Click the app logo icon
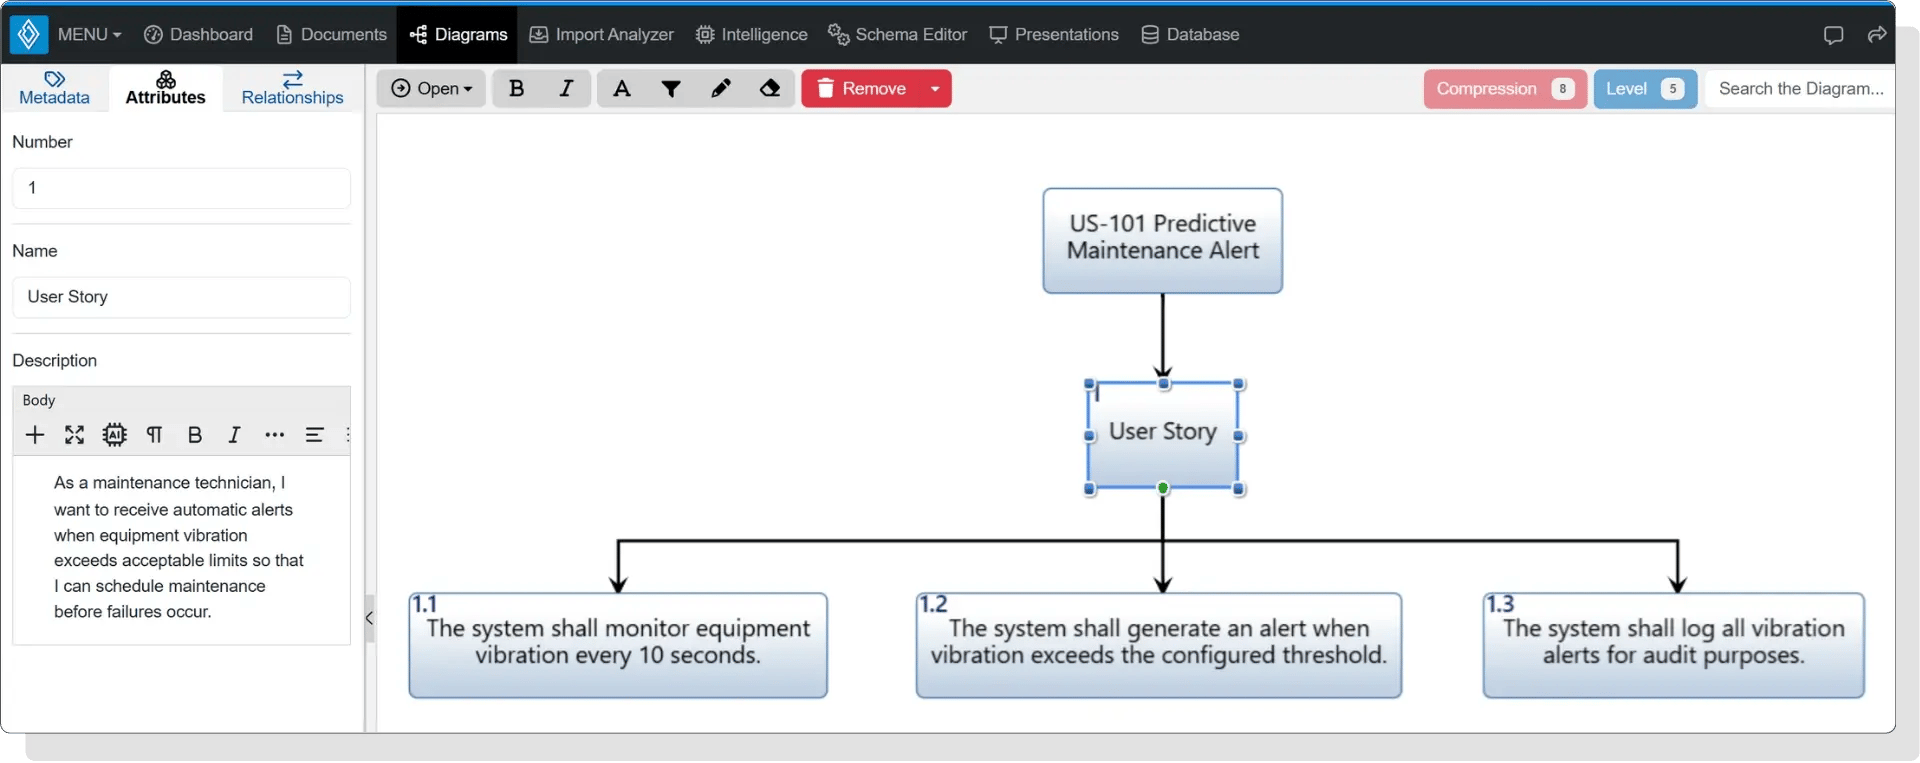Screen dimensions: 1920x763 click(x=28, y=34)
